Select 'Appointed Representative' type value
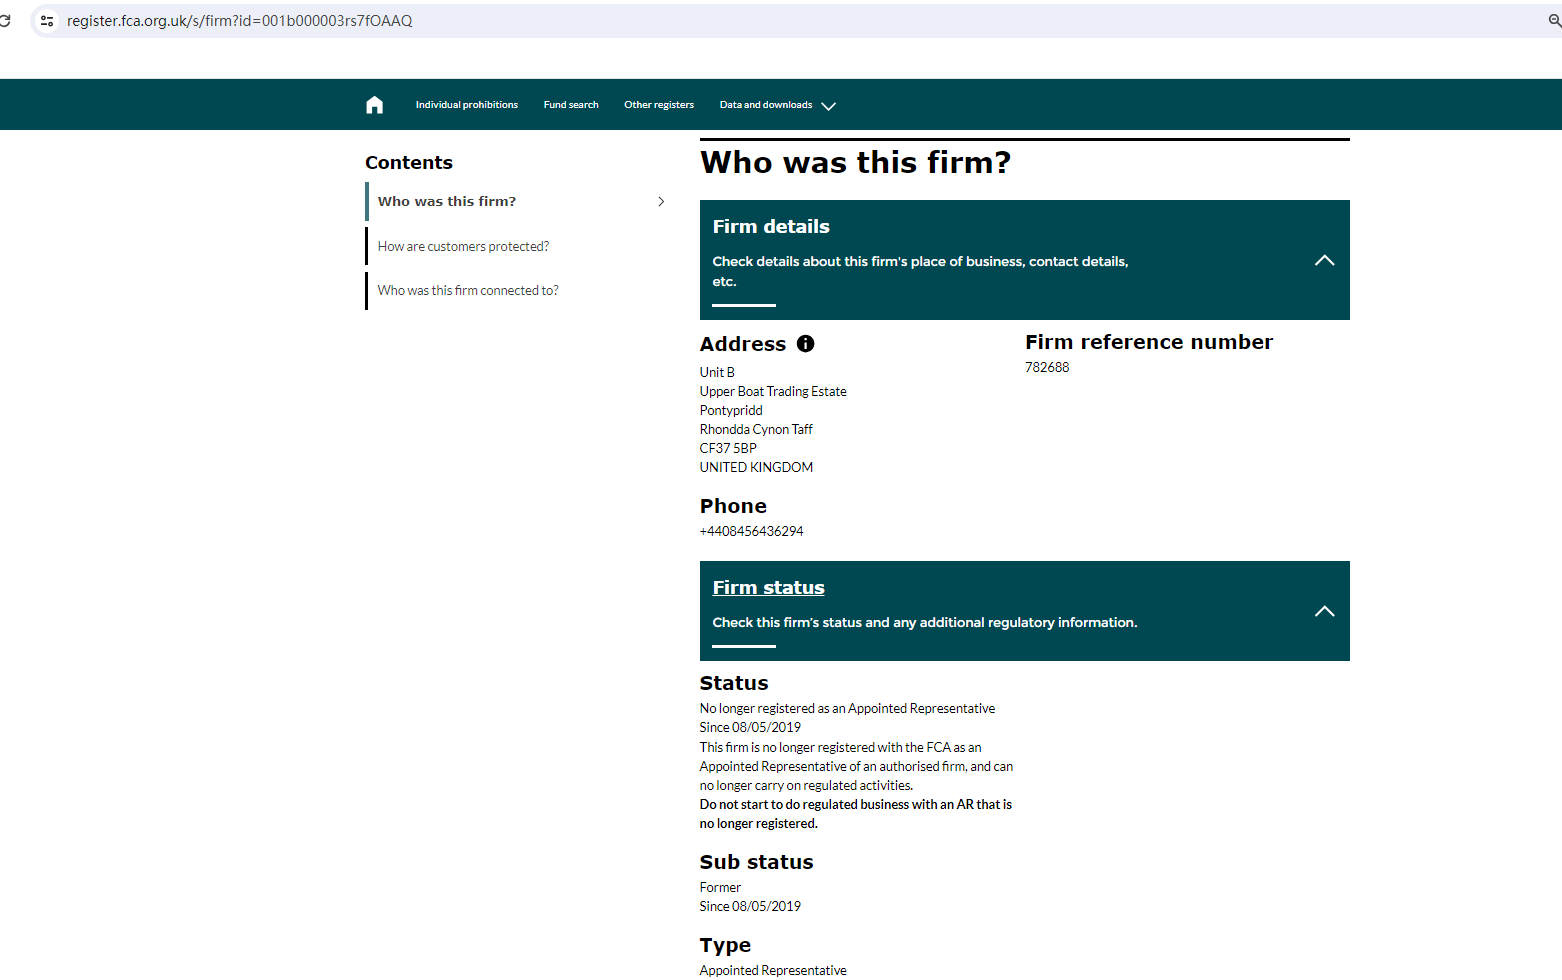Screen dimensions: 1562x980 pos(773,970)
